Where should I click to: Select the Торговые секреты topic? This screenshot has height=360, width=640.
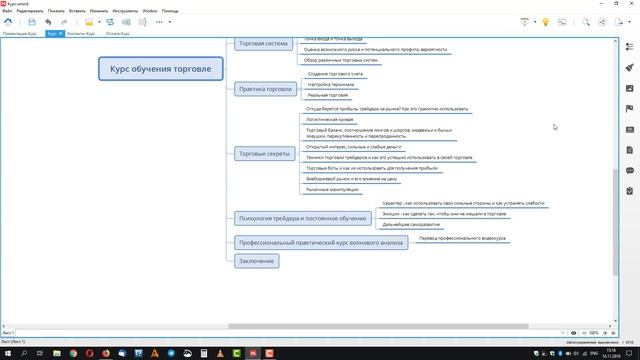tap(264, 153)
